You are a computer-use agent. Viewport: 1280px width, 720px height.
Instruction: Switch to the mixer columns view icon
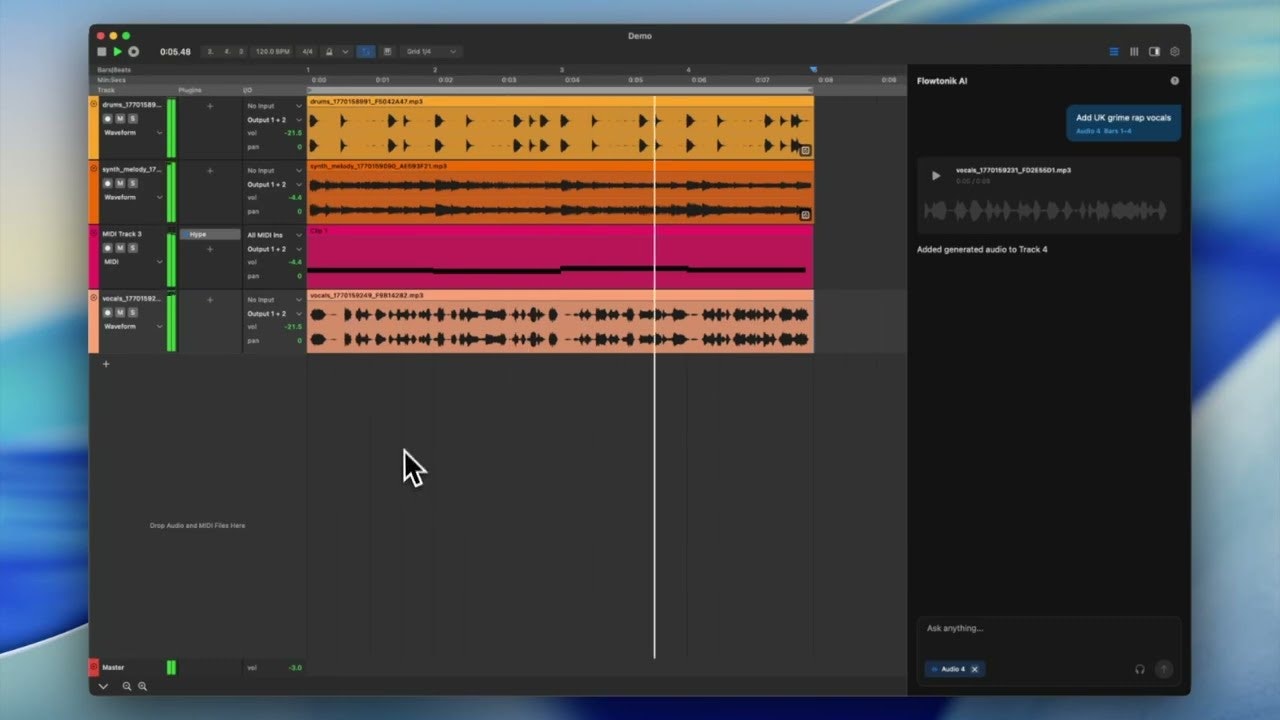tap(1134, 51)
